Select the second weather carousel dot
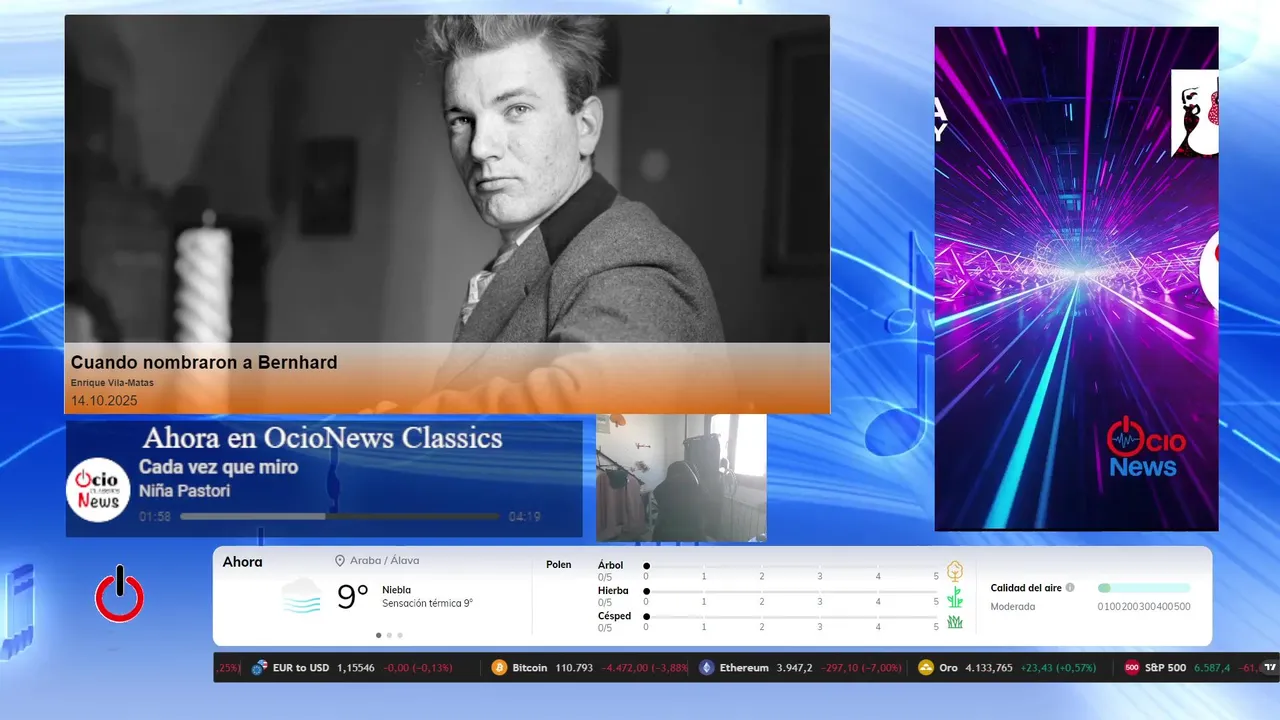1280x720 pixels. 389,635
